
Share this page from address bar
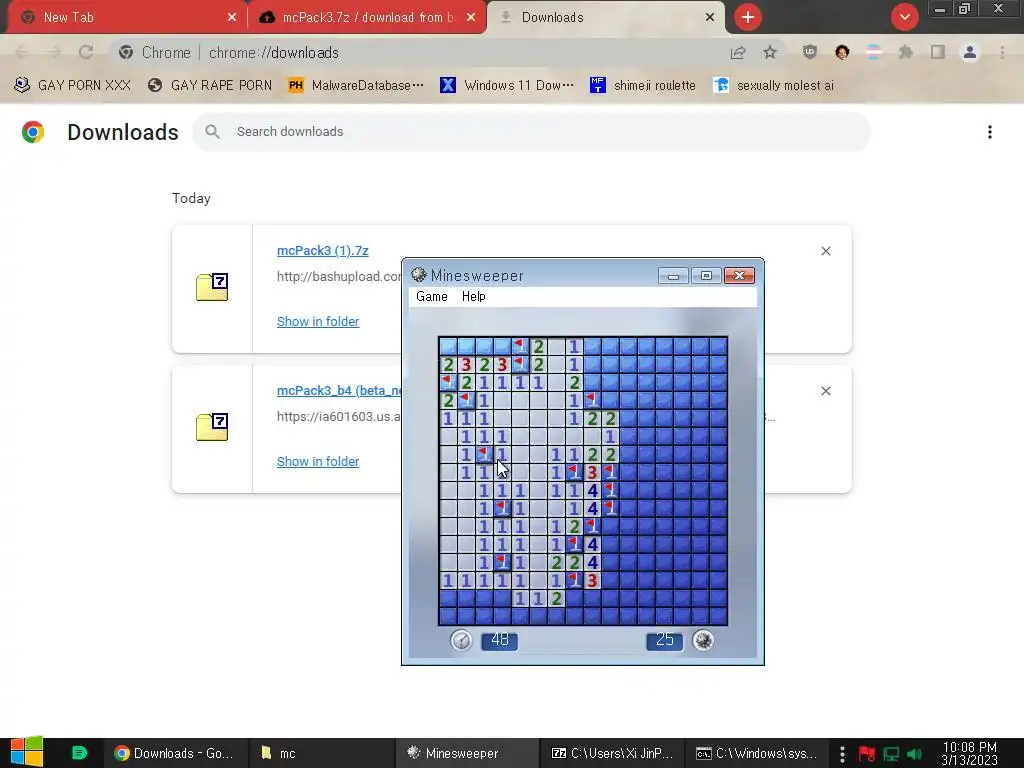(738, 52)
